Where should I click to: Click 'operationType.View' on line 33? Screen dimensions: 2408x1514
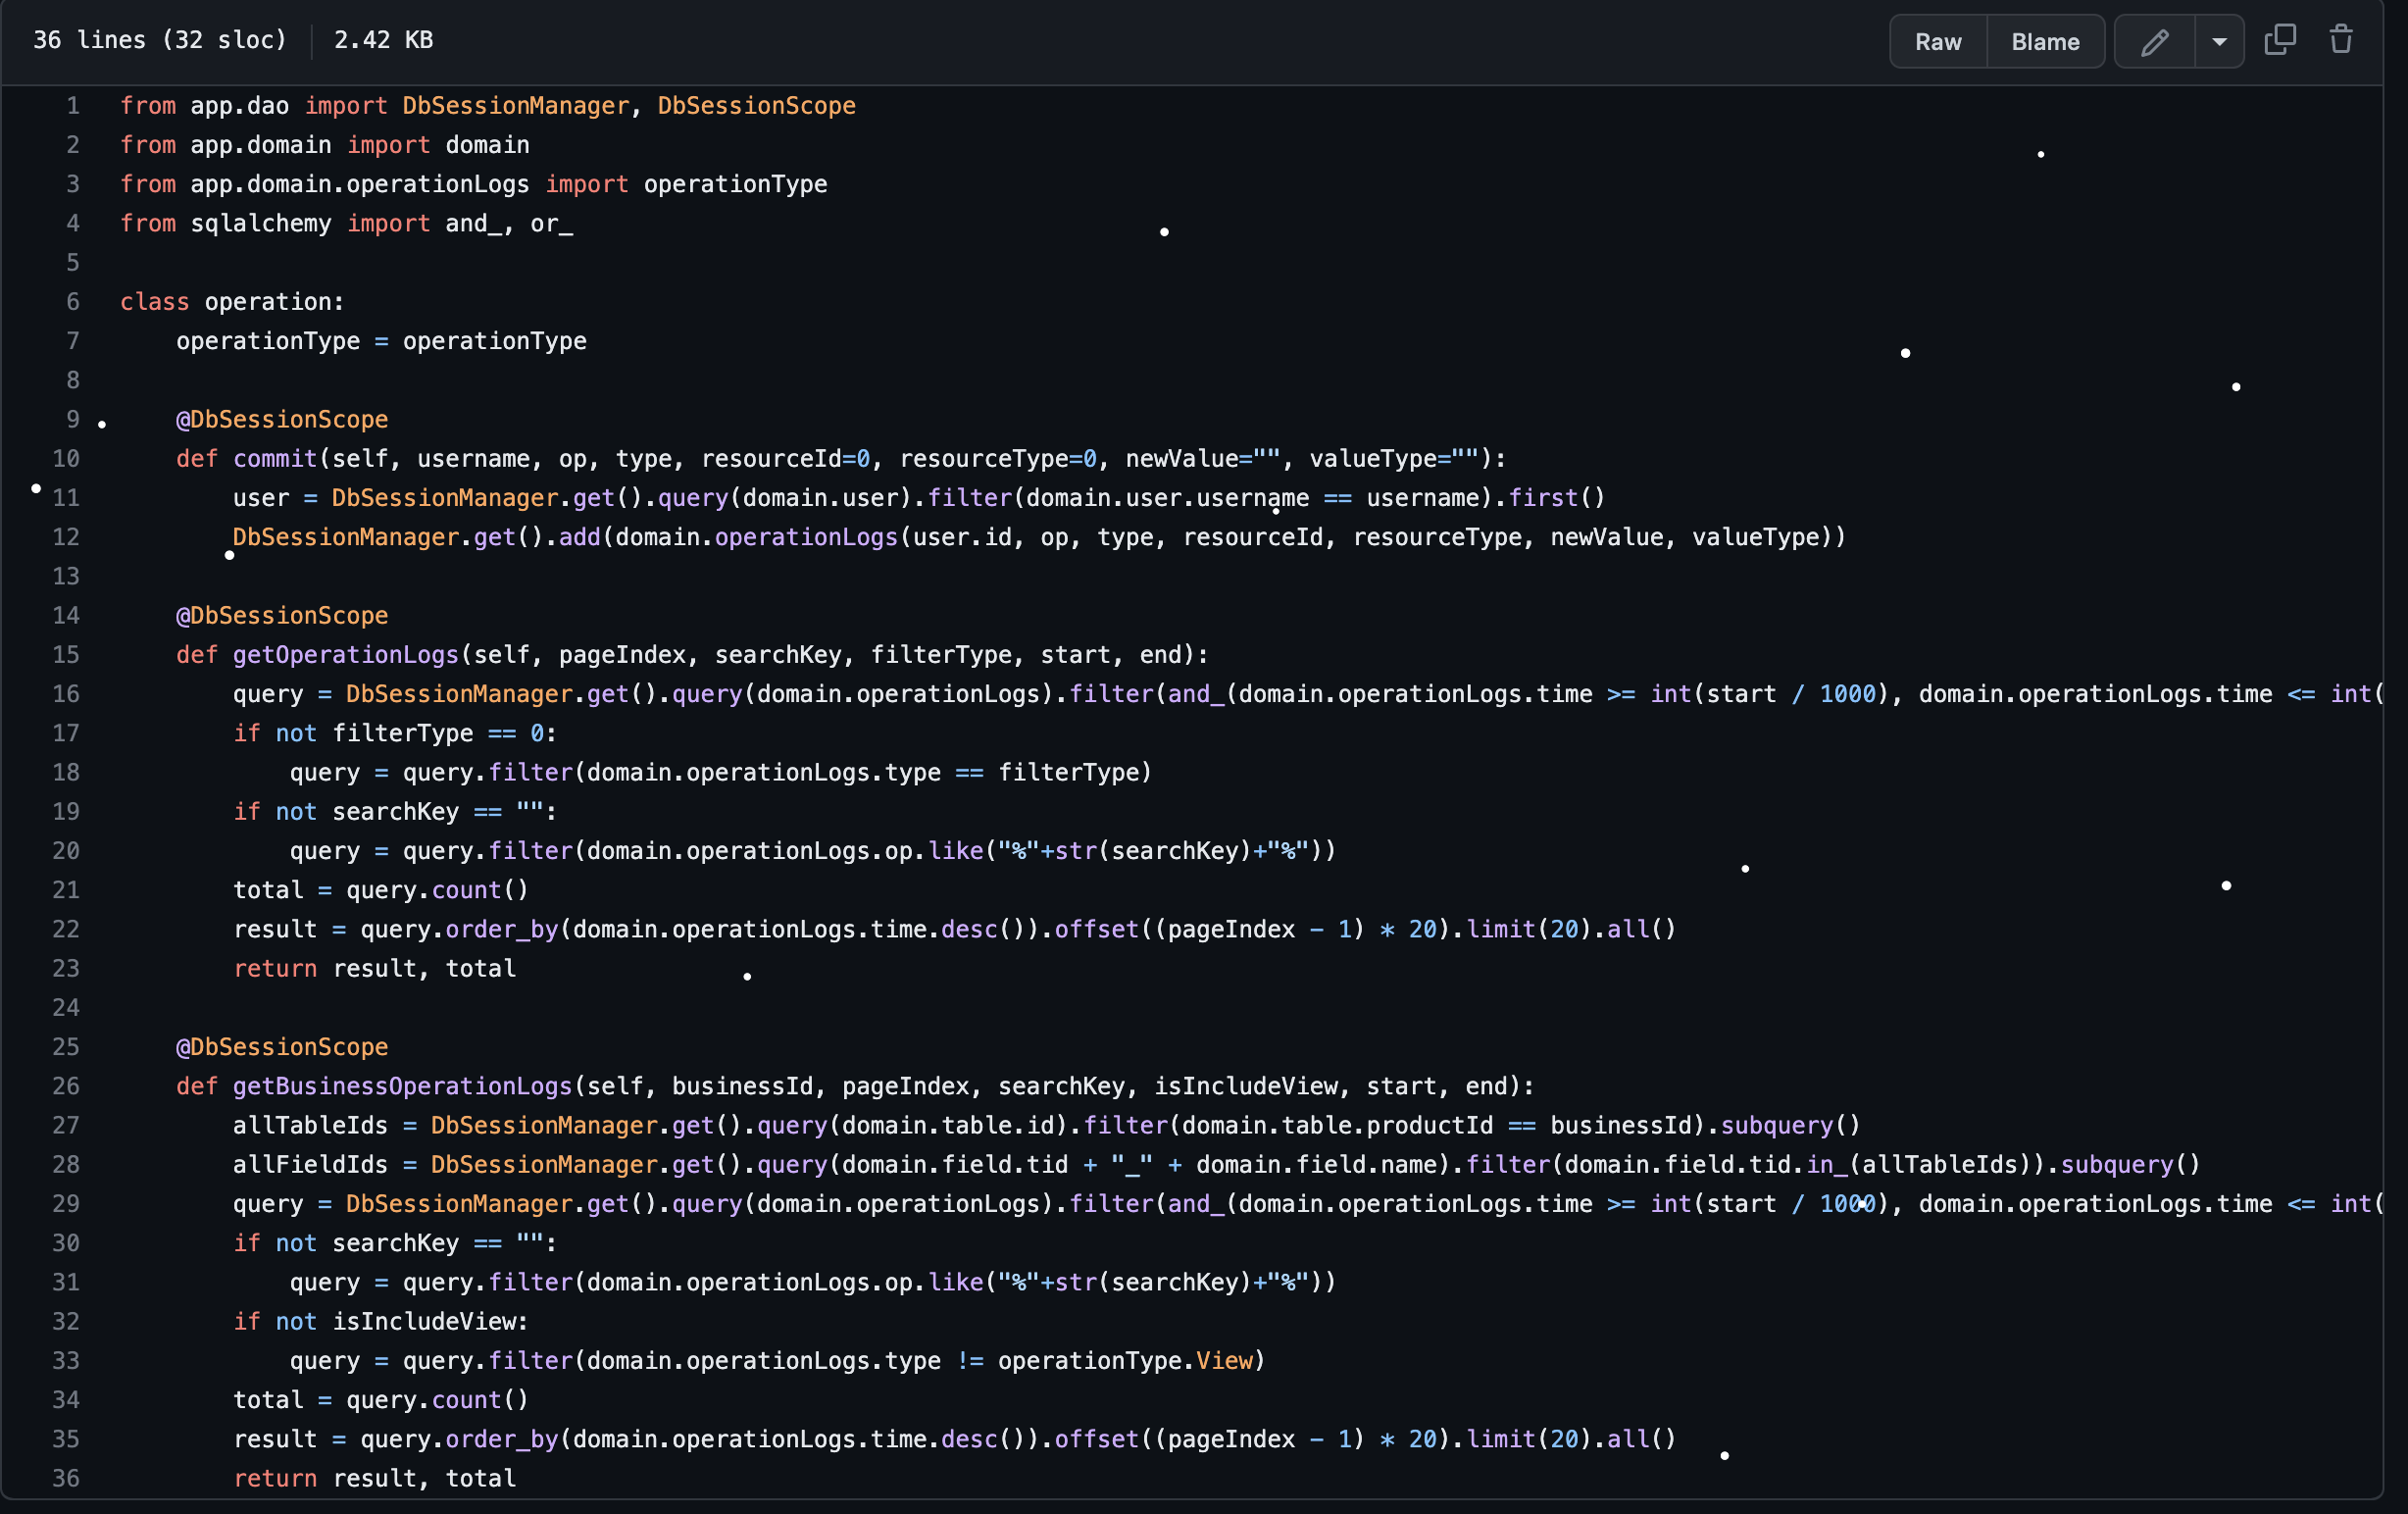click(x=1126, y=1361)
